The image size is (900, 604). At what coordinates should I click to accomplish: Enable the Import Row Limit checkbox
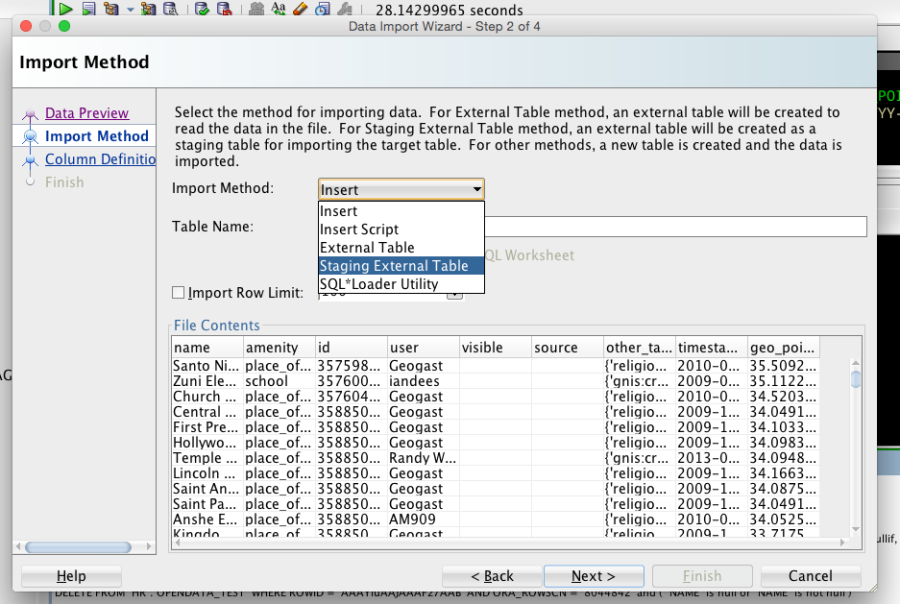click(x=179, y=293)
